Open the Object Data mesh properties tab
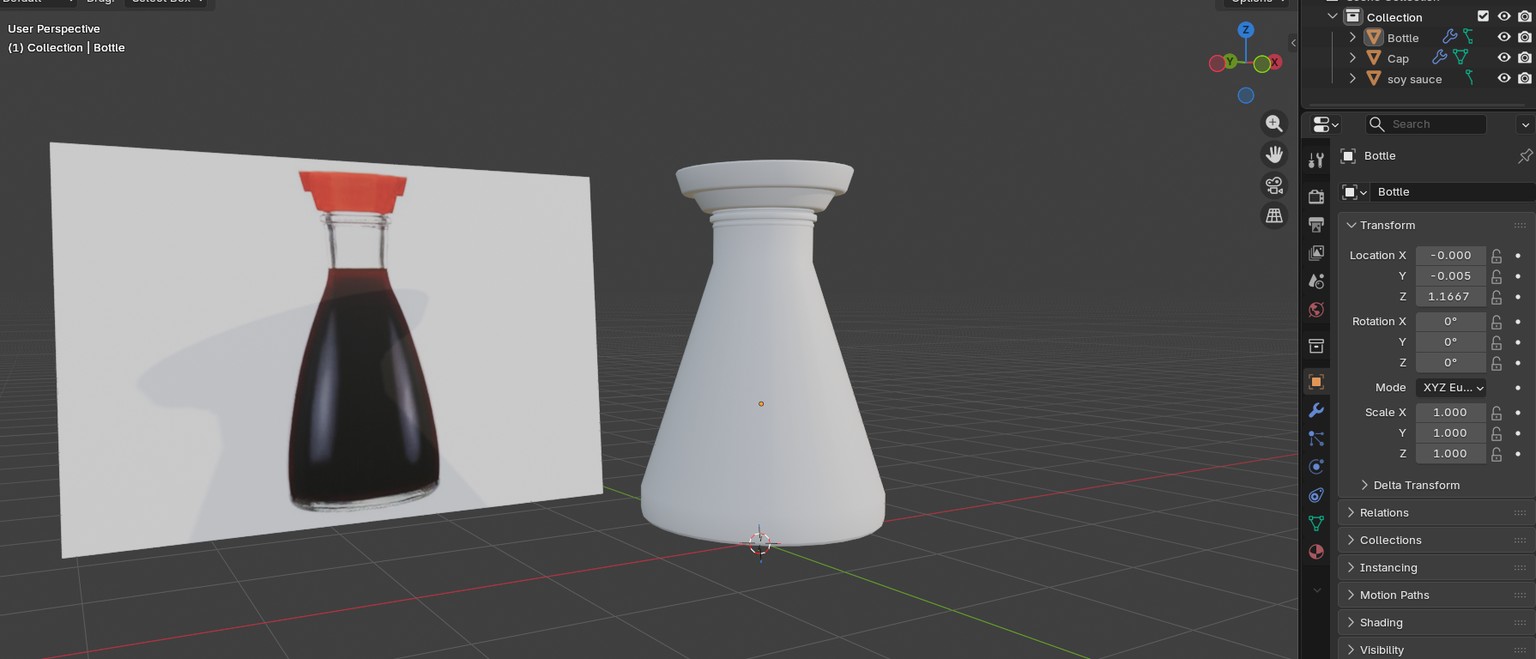 pos(1316,523)
